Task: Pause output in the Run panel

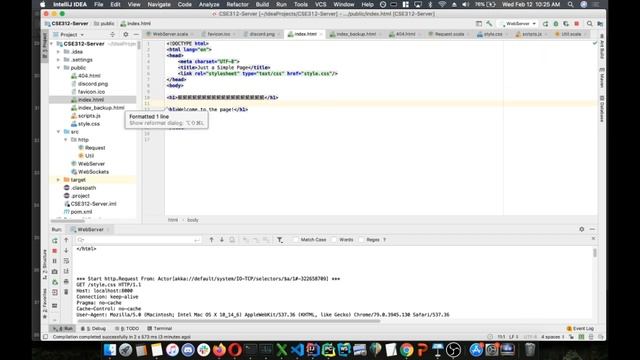Action: 55,261
